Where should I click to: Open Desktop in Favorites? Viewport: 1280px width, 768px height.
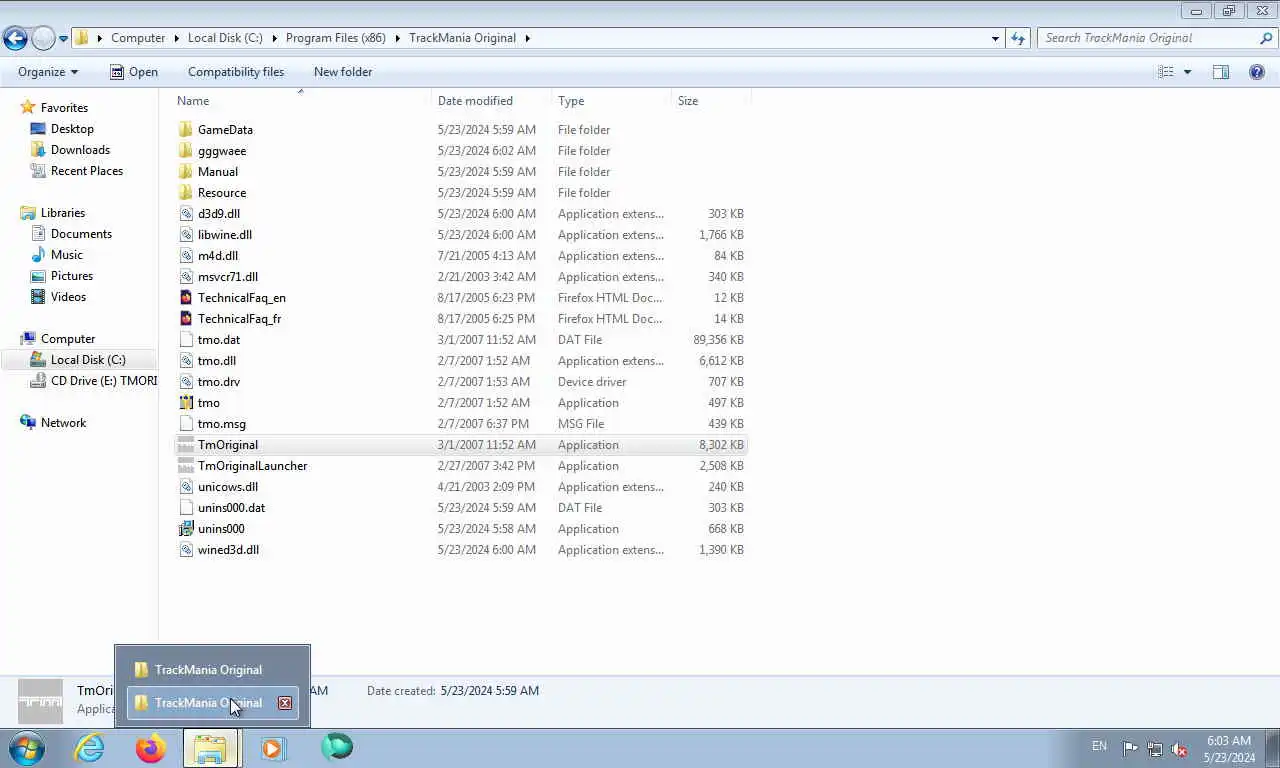point(72,129)
